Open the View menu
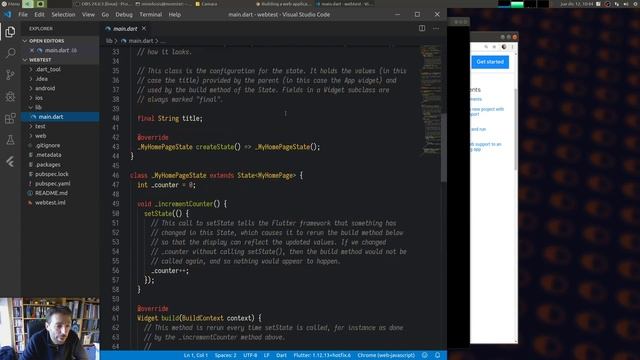 pyautogui.click(x=88, y=14)
